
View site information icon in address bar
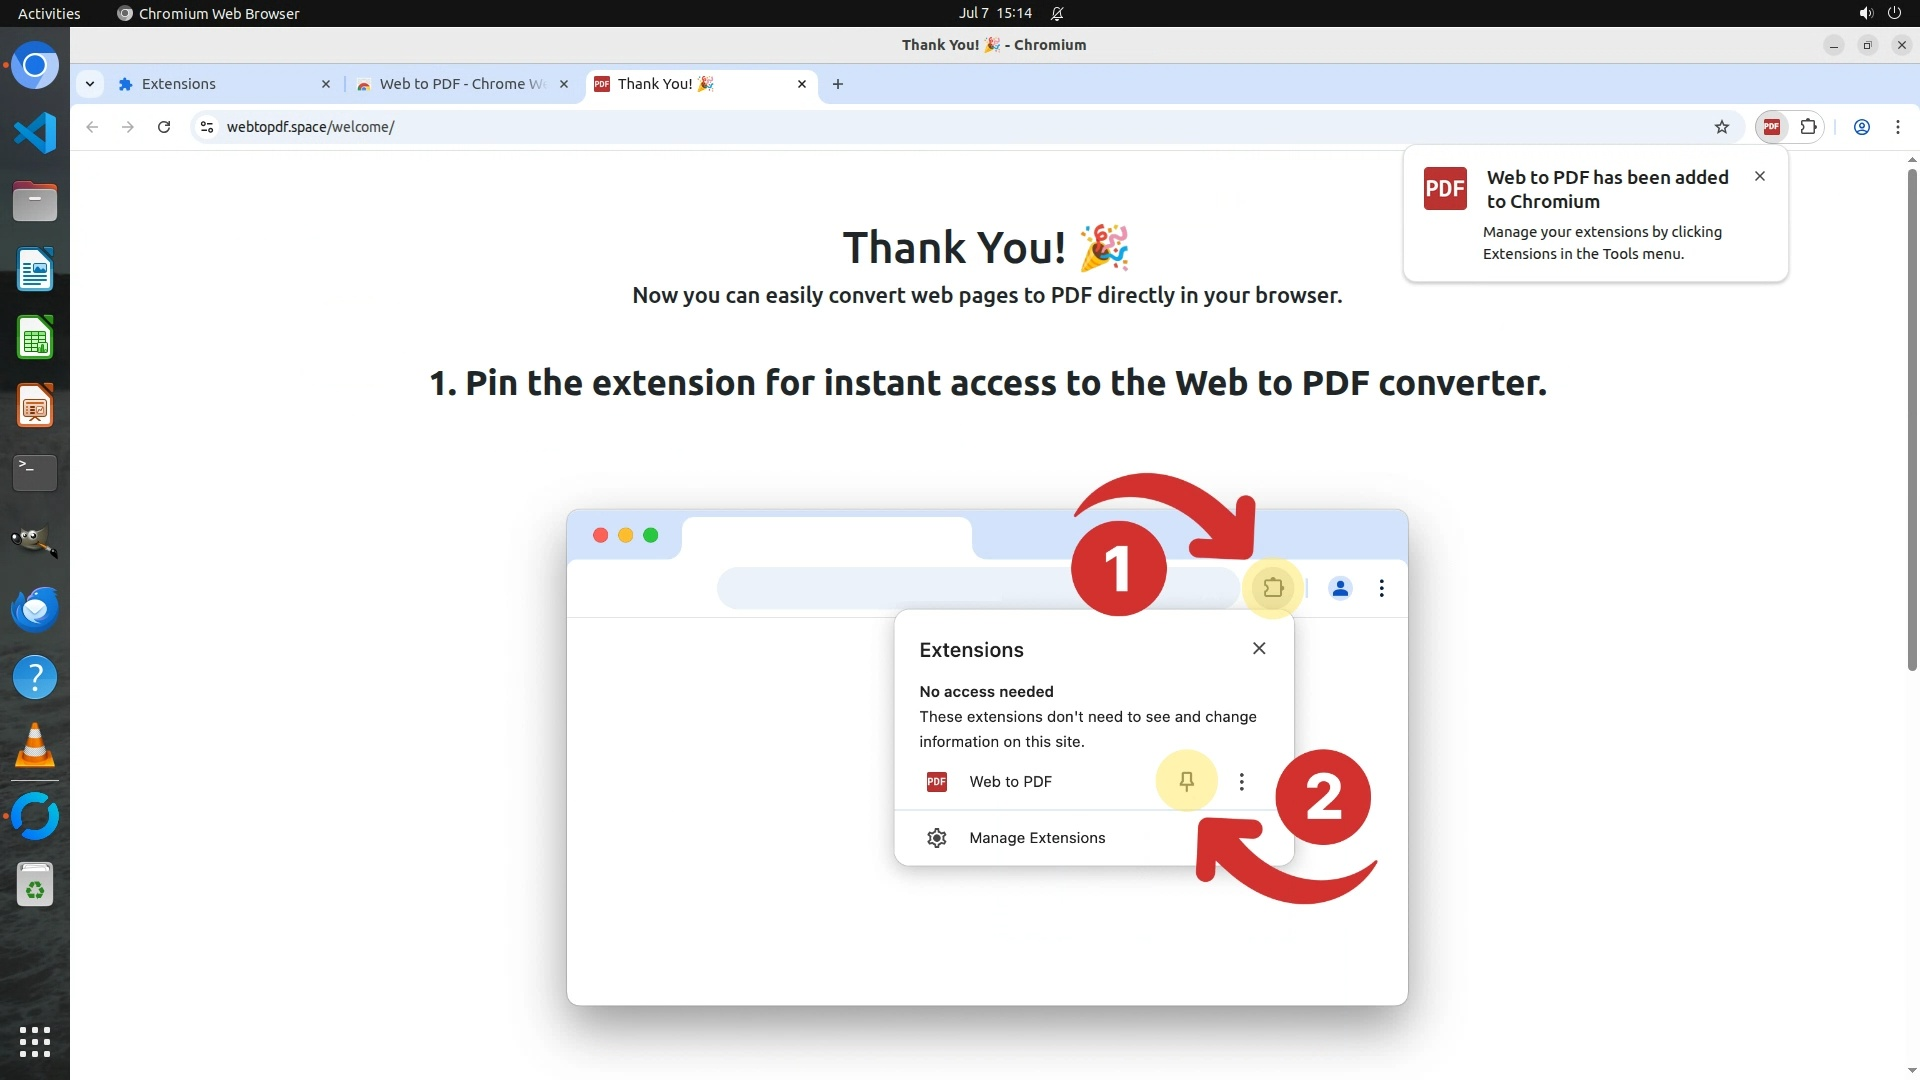click(207, 127)
